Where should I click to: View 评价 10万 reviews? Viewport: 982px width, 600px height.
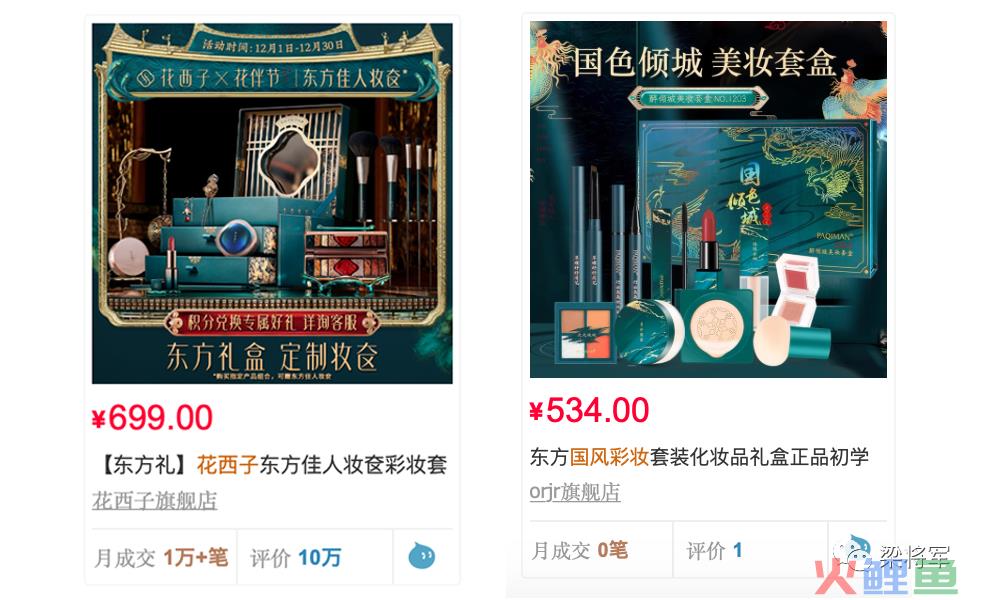tap(296, 557)
